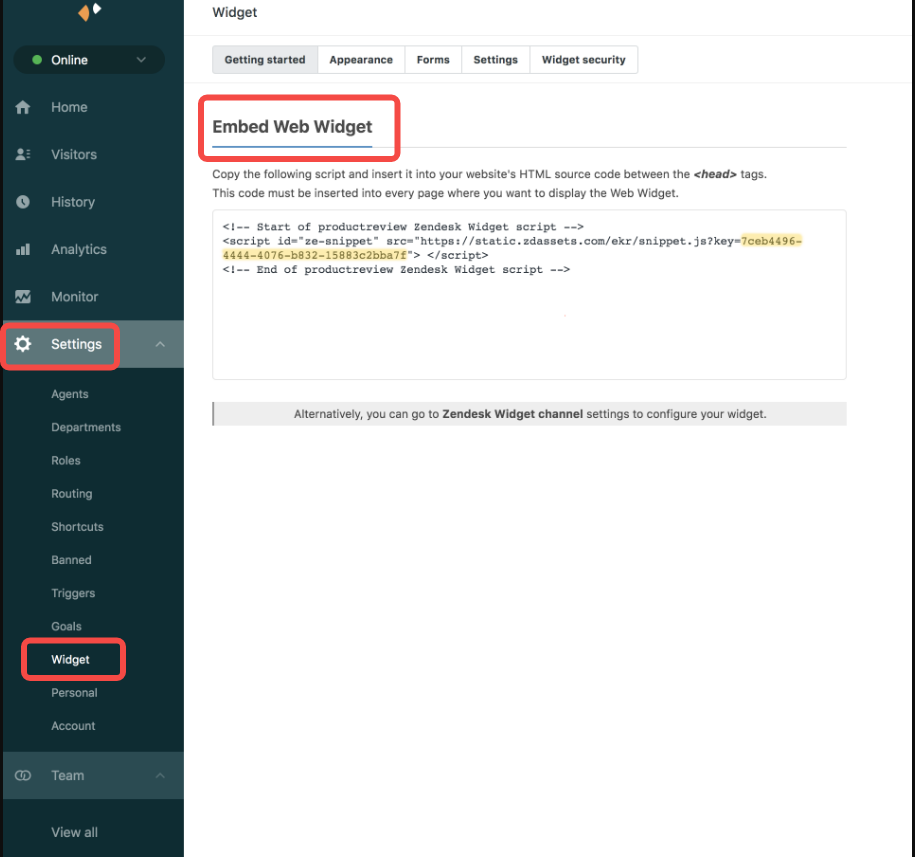Open the Banned list
This screenshot has height=857, width=915.
[x=71, y=560]
